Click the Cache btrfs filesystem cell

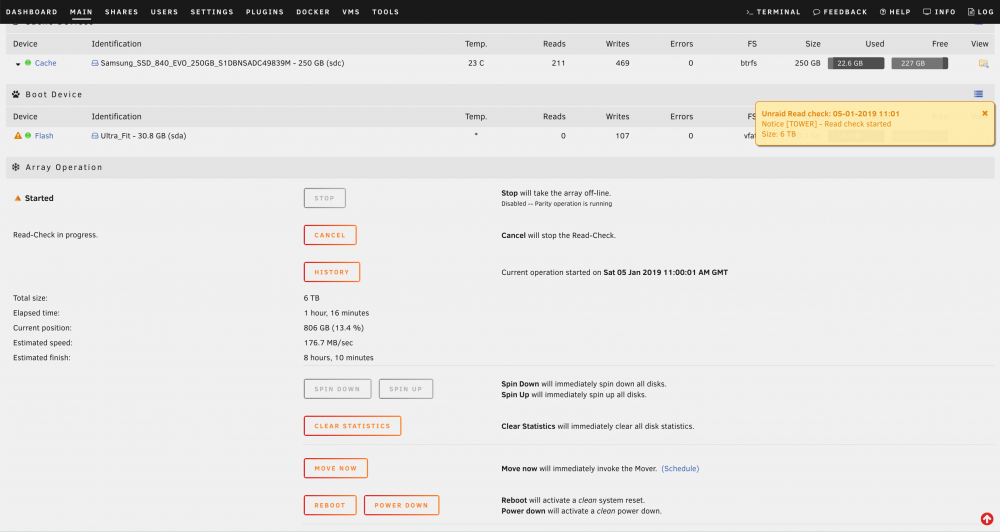749,63
